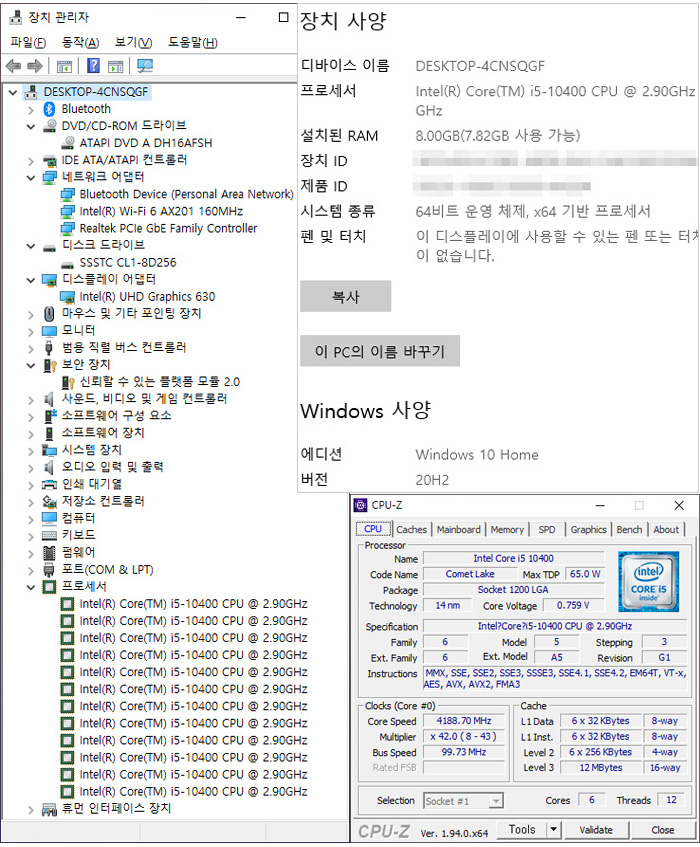Open the Socket #1 selection dropdown
Screen dimensions: 700x847
point(496,801)
